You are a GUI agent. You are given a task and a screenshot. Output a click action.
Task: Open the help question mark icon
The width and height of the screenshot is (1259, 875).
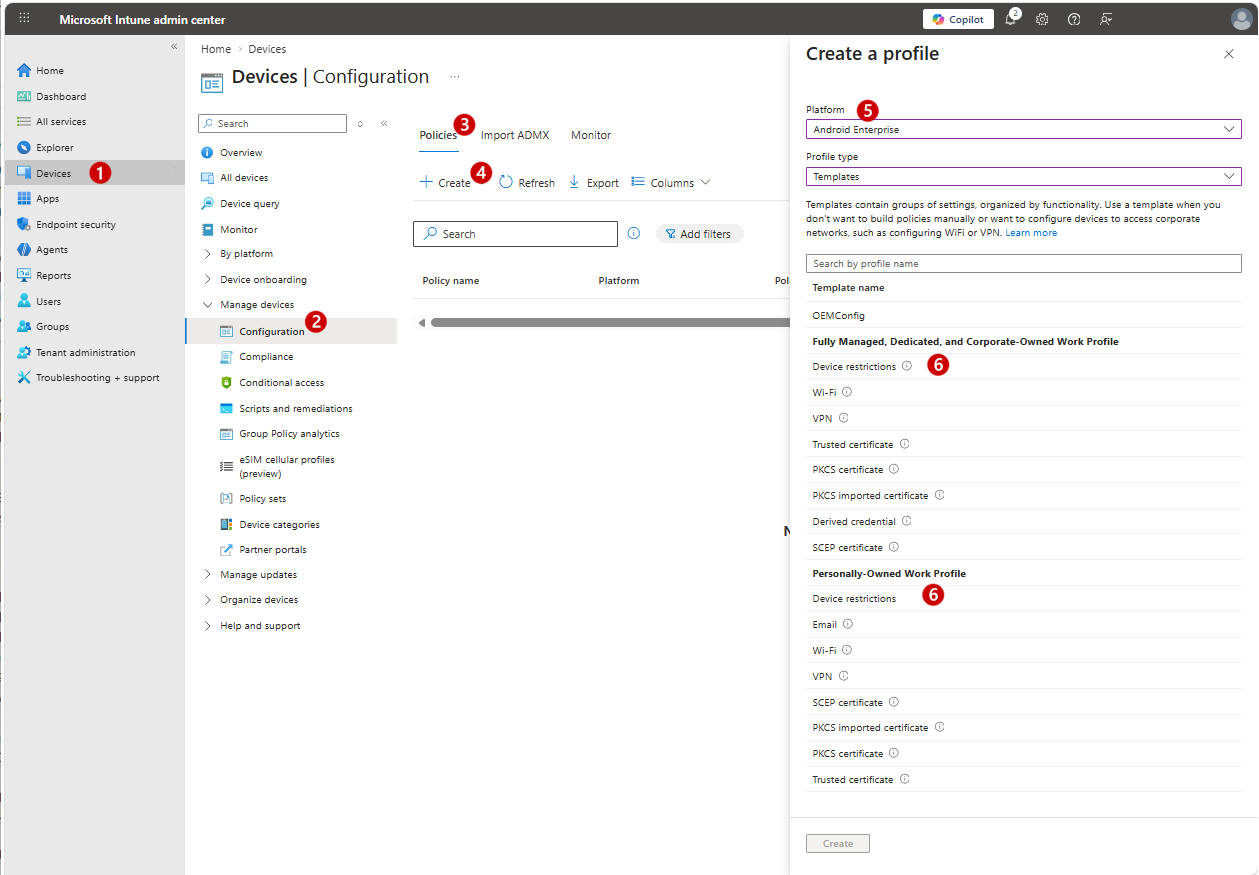(1074, 19)
